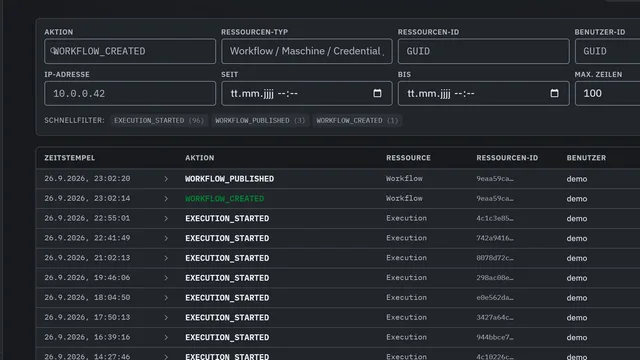640x360 pixels.
Task: Expand the WORKFLOW_PUBLISHED row chevron
Action: coord(166,179)
